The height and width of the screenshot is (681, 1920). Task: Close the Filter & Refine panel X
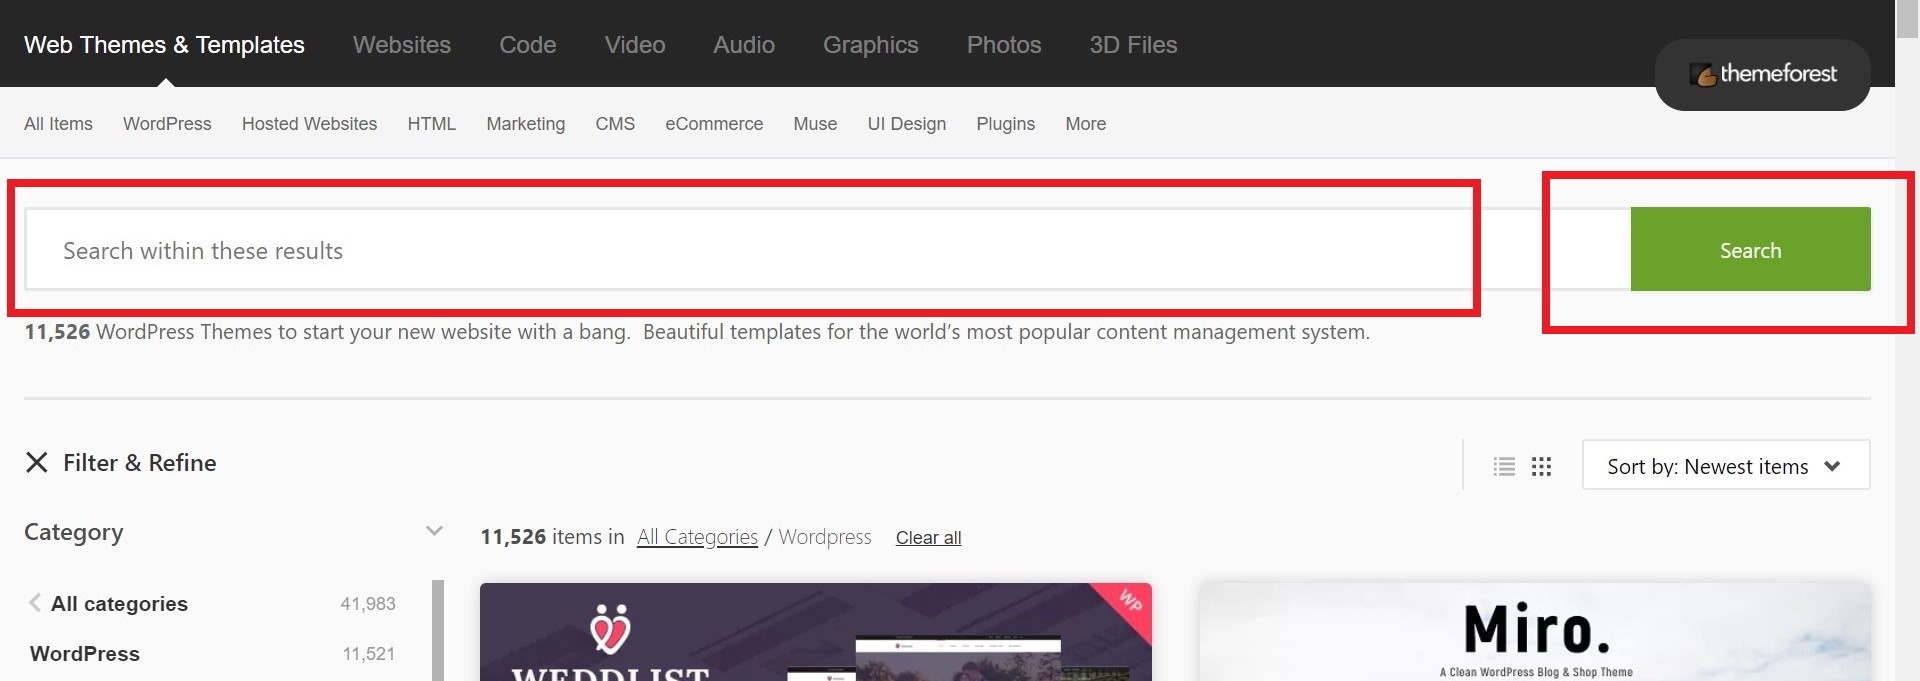point(37,462)
